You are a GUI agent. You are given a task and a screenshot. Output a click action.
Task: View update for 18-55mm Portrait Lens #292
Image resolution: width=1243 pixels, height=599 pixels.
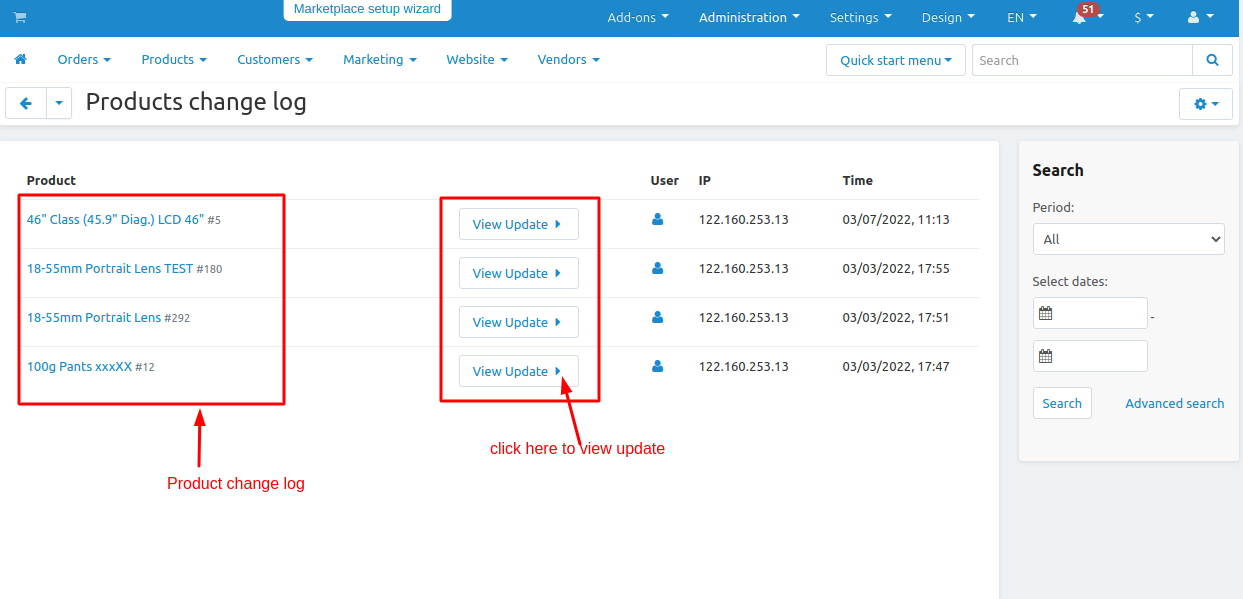tap(518, 322)
